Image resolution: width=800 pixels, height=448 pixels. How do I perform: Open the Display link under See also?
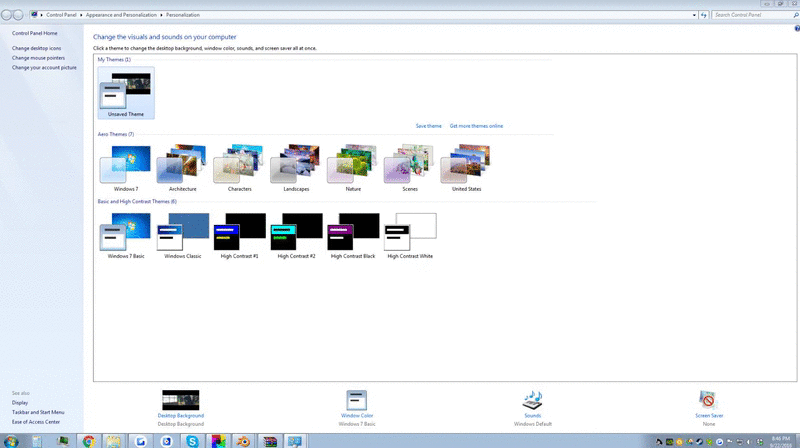[20, 403]
